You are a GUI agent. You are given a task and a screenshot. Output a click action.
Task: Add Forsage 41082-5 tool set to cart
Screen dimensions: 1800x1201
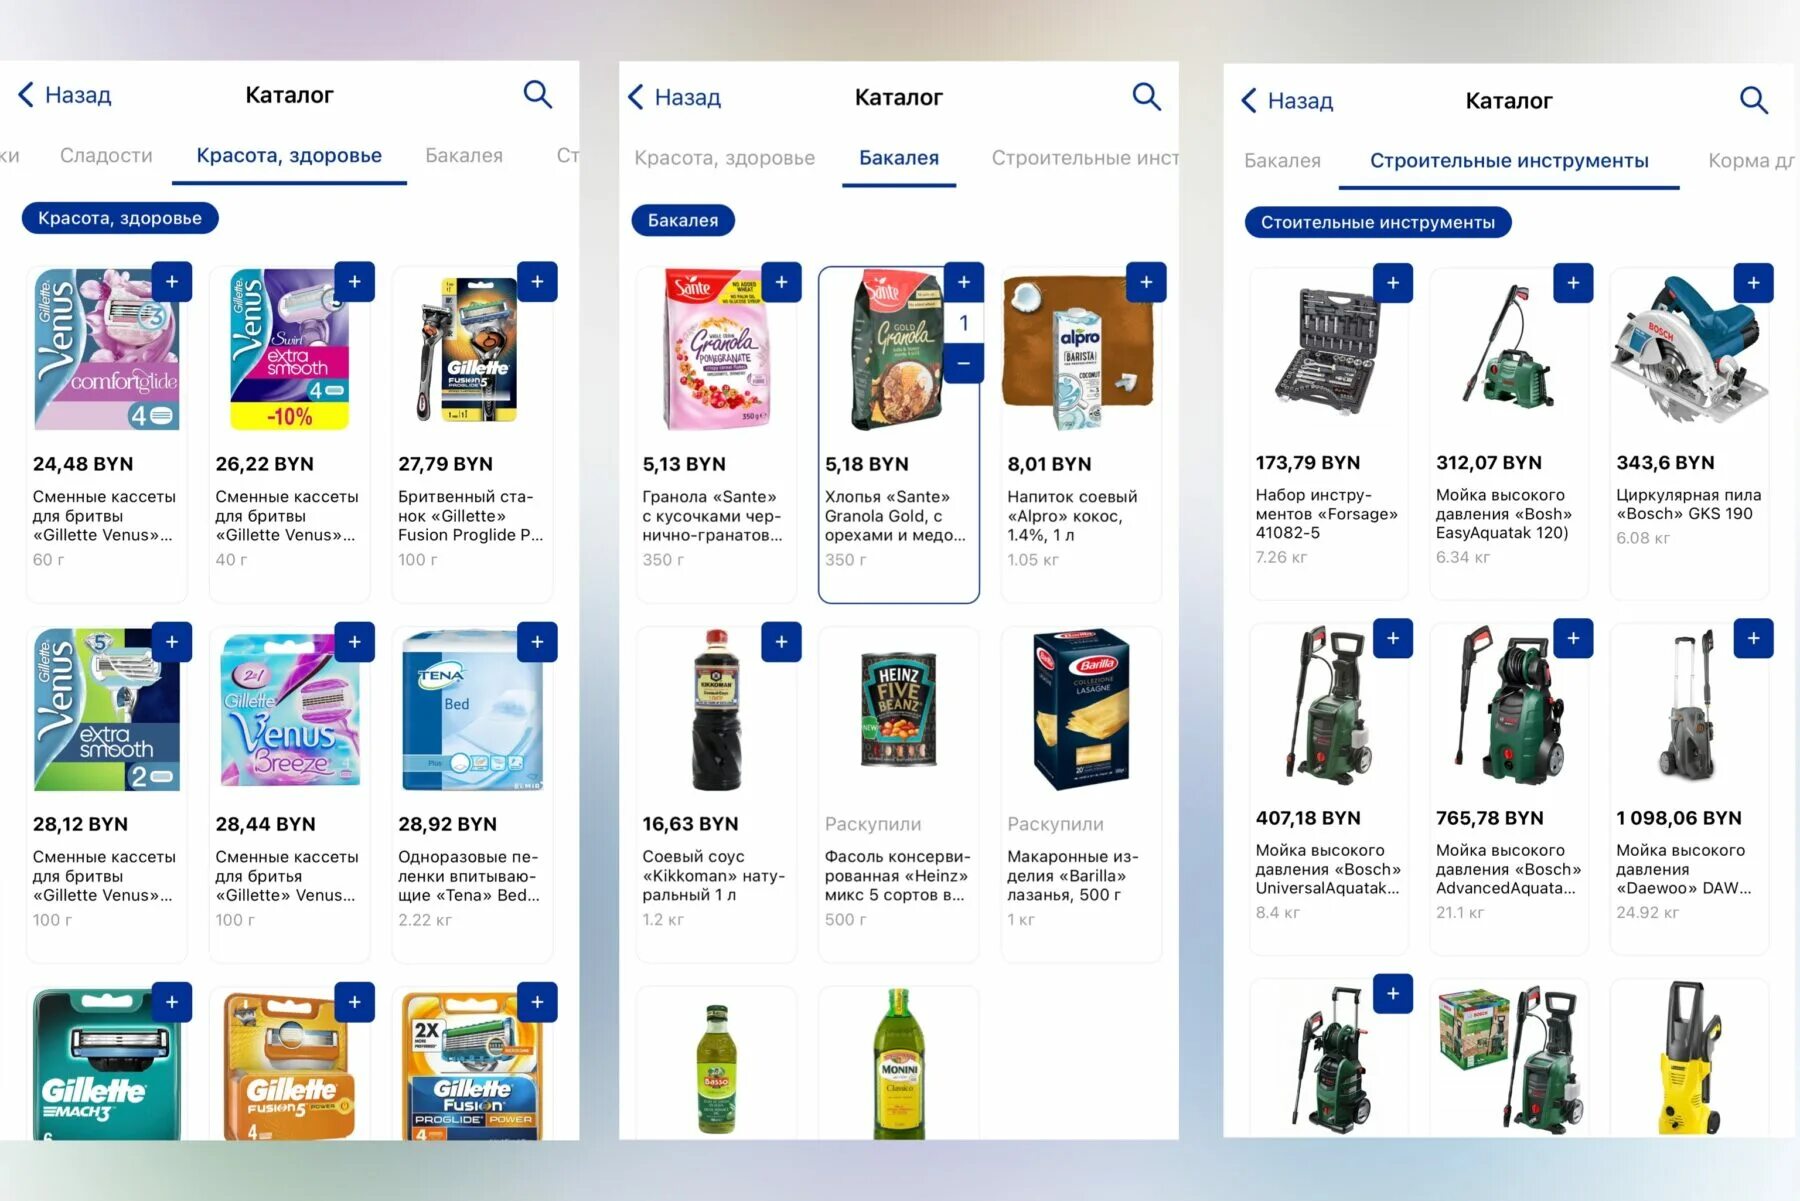point(1393,283)
